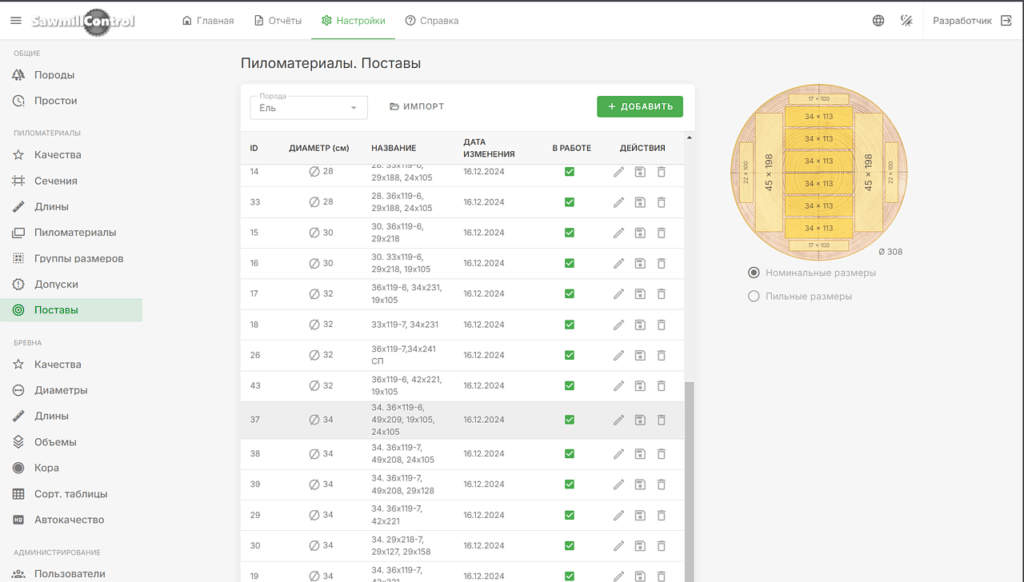1024x582 pixels.
Task: Delete the row with ID 18
Action: point(661,325)
